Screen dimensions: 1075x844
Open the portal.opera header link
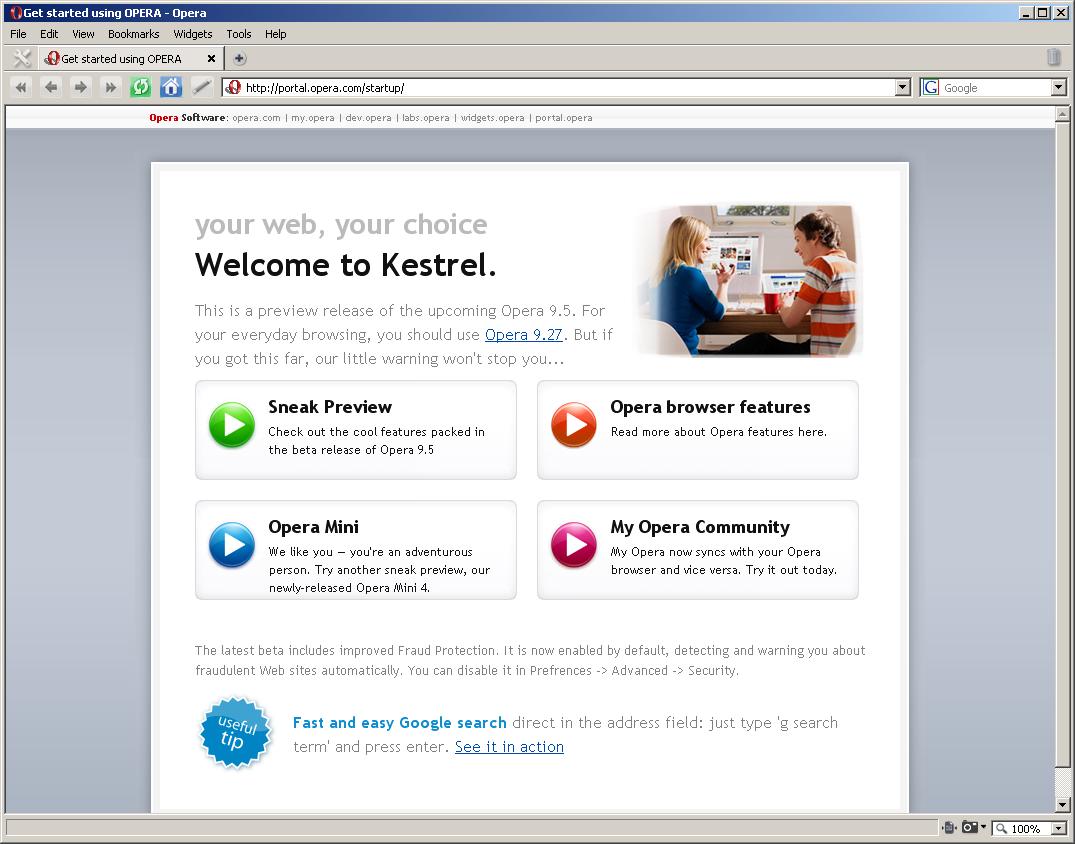pos(564,118)
